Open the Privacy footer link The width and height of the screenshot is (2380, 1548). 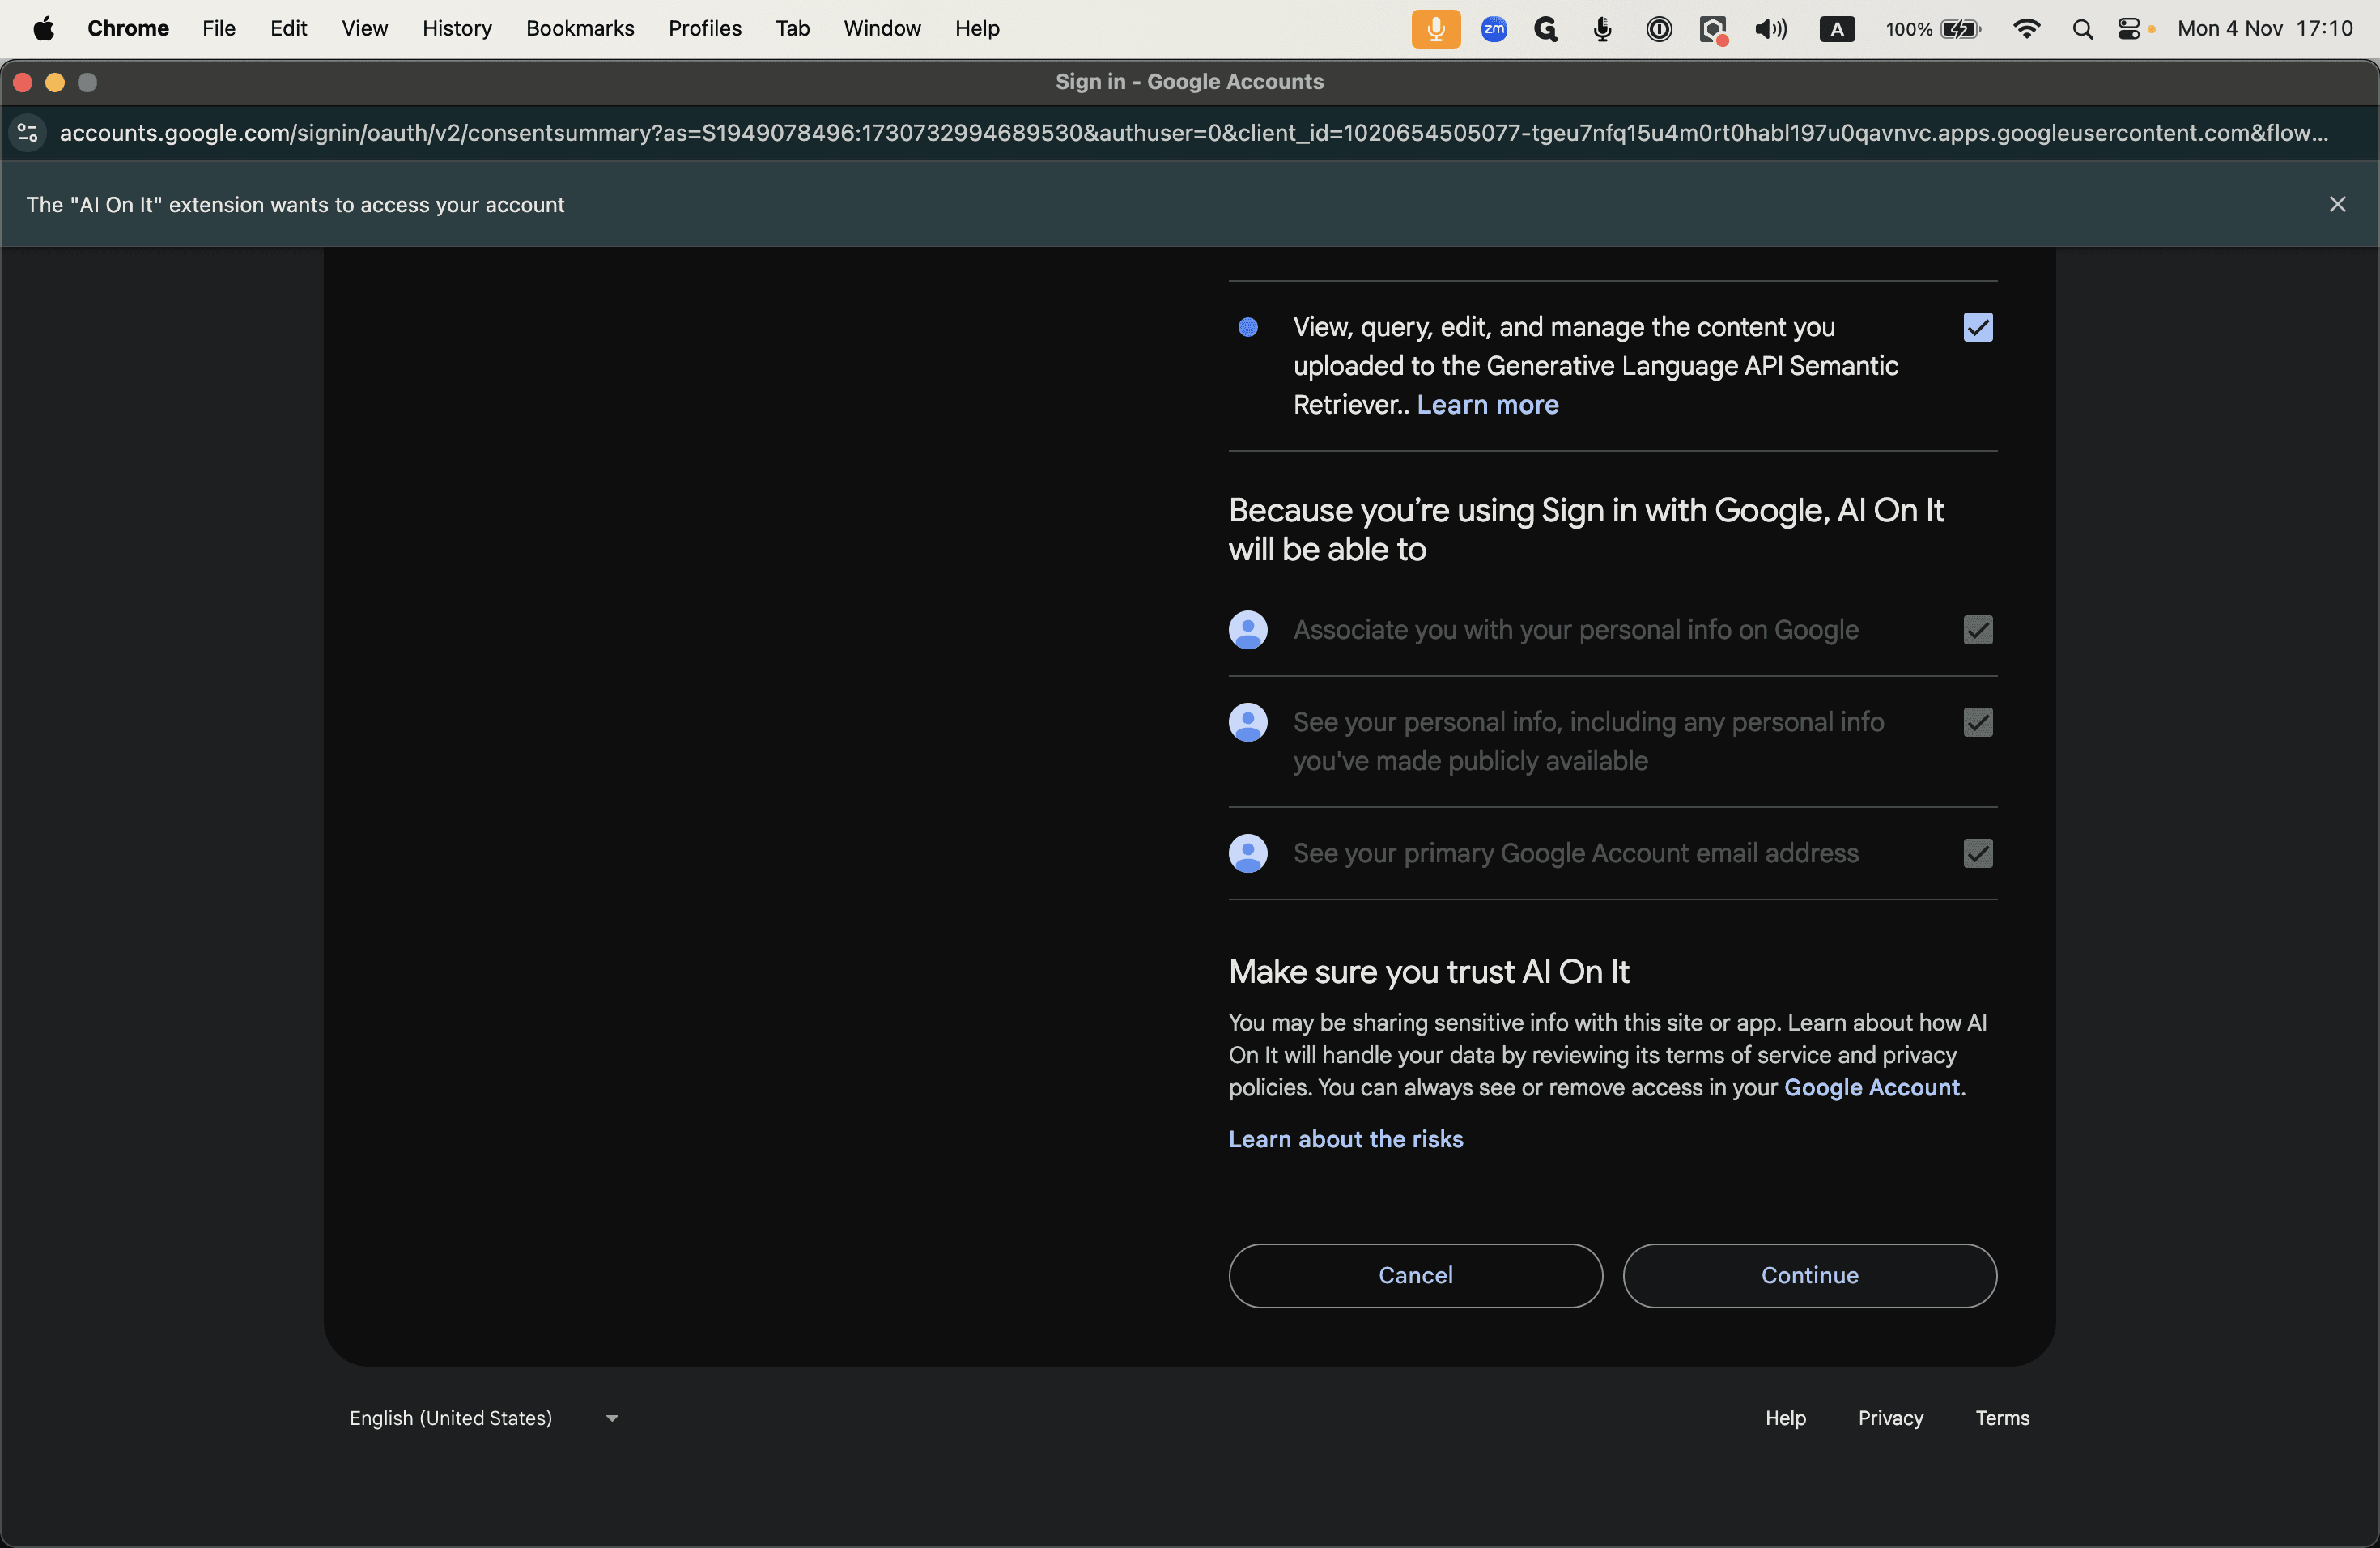1890,1418
